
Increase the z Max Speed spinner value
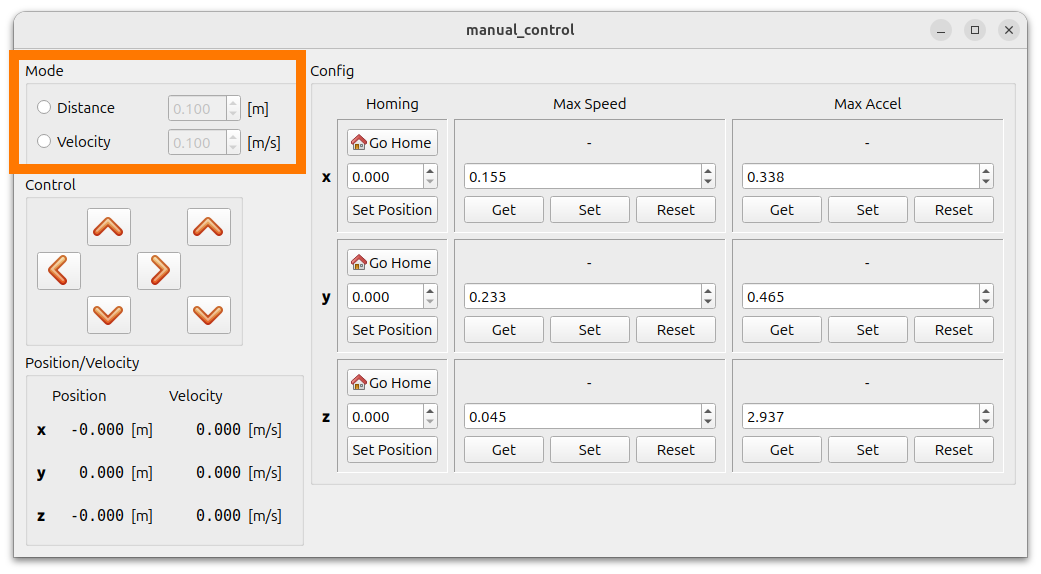[708, 411]
